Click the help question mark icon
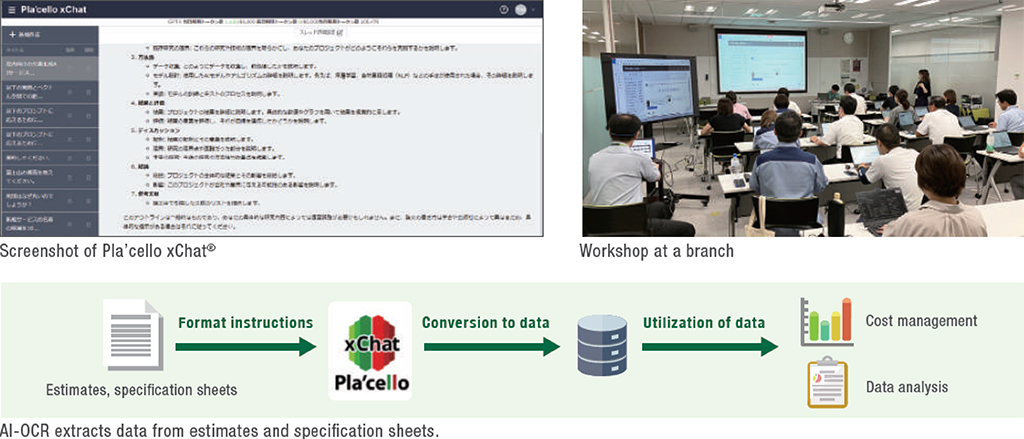Image resolution: width=1024 pixels, height=439 pixels. click(x=504, y=9)
